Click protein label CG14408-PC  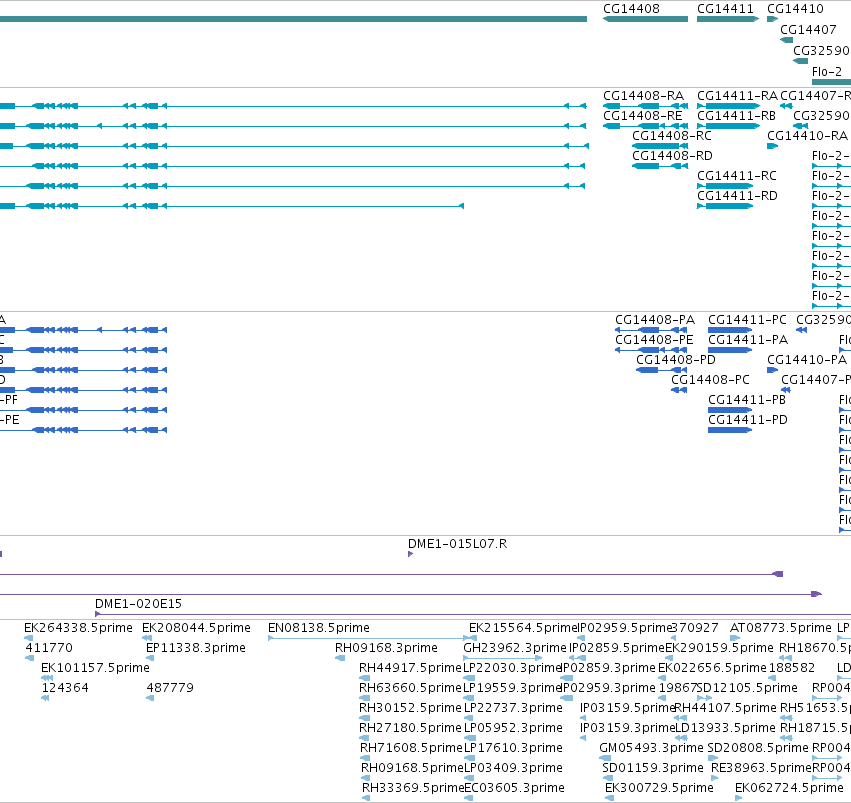710,380
